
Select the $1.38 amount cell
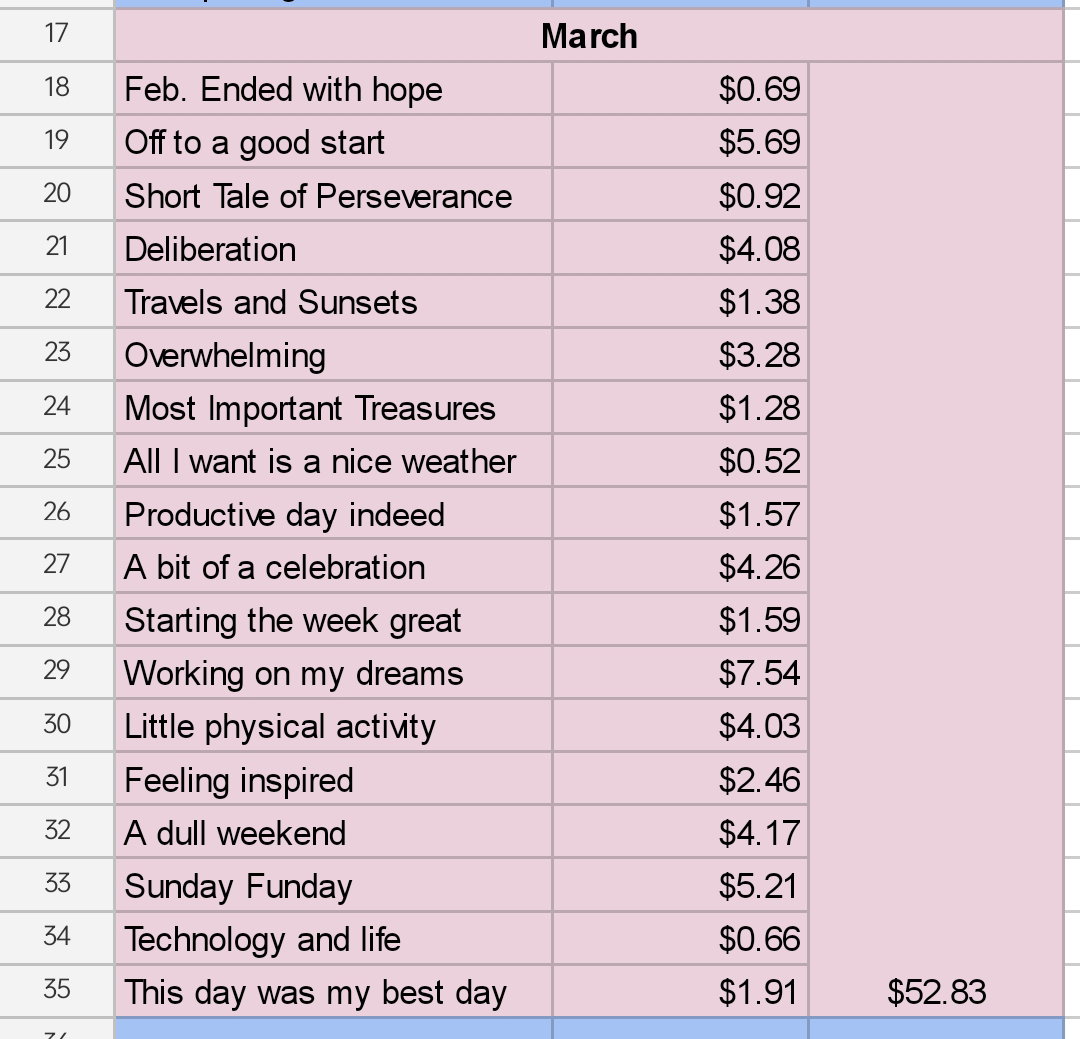click(681, 301)
